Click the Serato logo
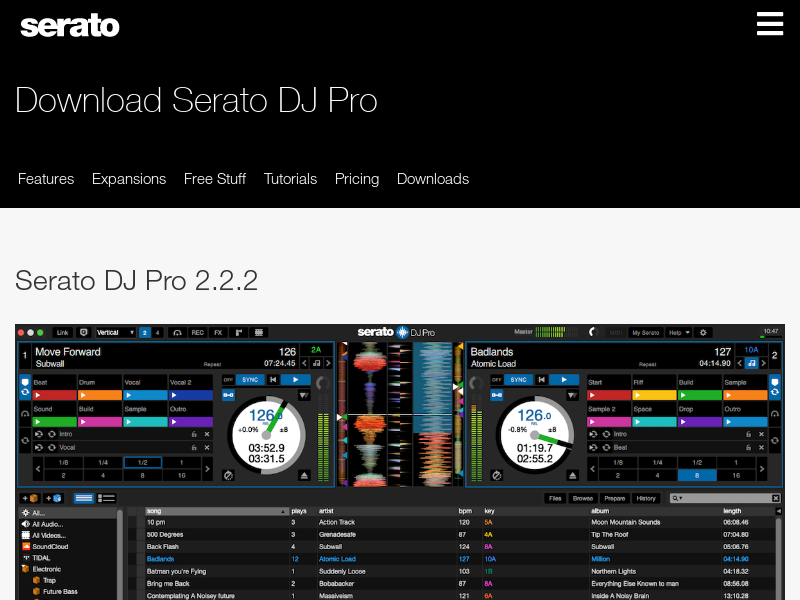800x600 pixels. tap(70, 26)
